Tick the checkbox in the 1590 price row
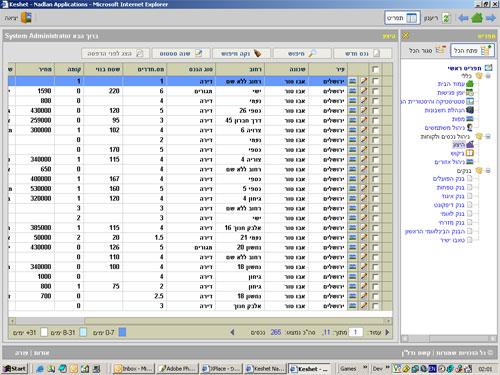 pos(375,91)
